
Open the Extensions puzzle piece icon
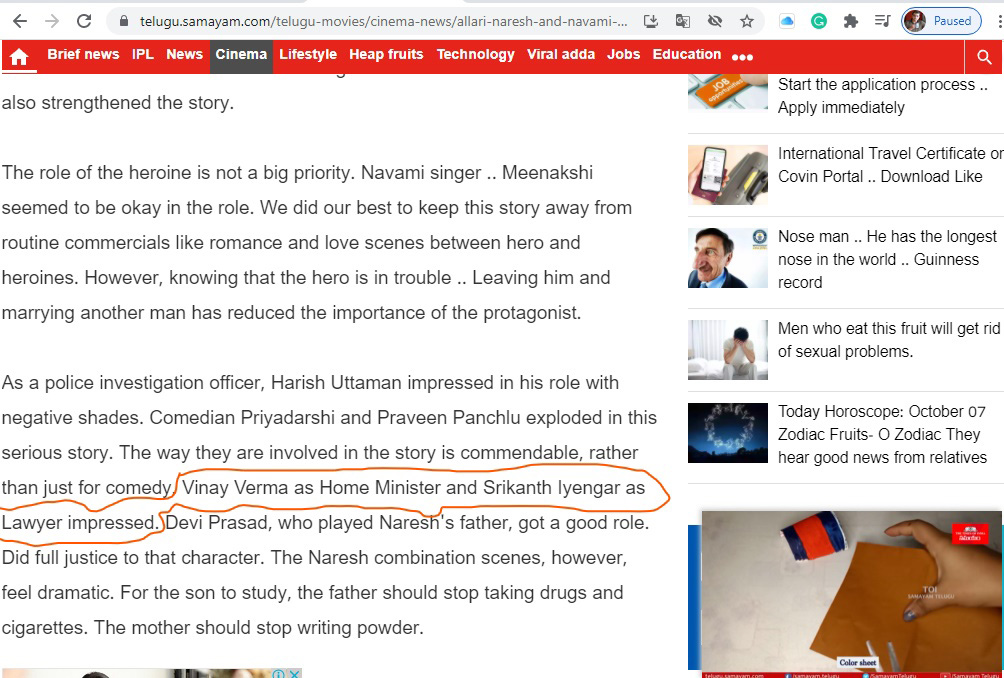[x=851, y=21]
